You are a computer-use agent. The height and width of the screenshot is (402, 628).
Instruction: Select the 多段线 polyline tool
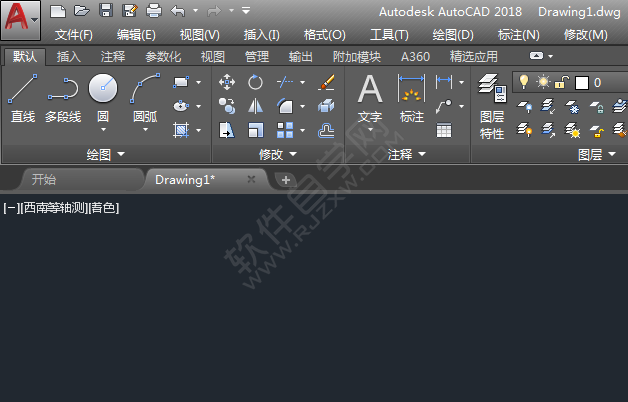pos(63,98)
